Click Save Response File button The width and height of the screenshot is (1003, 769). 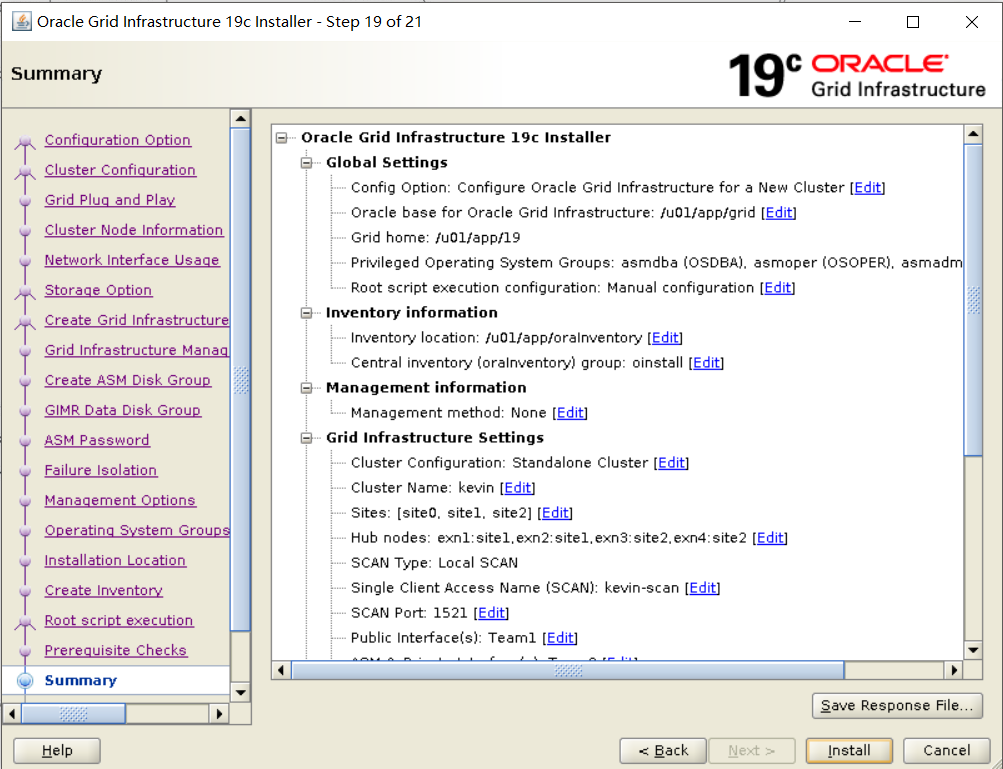[897, 706]
